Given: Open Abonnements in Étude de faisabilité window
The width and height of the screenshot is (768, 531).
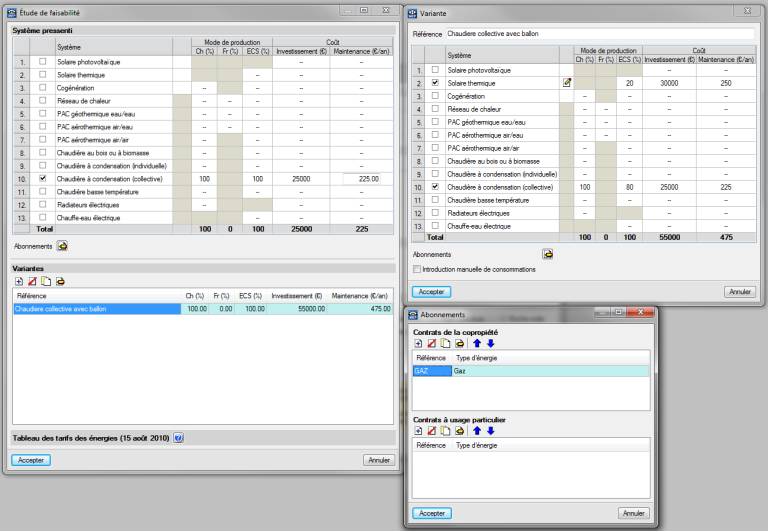Looking at the screenshot, I should [62, 246].
